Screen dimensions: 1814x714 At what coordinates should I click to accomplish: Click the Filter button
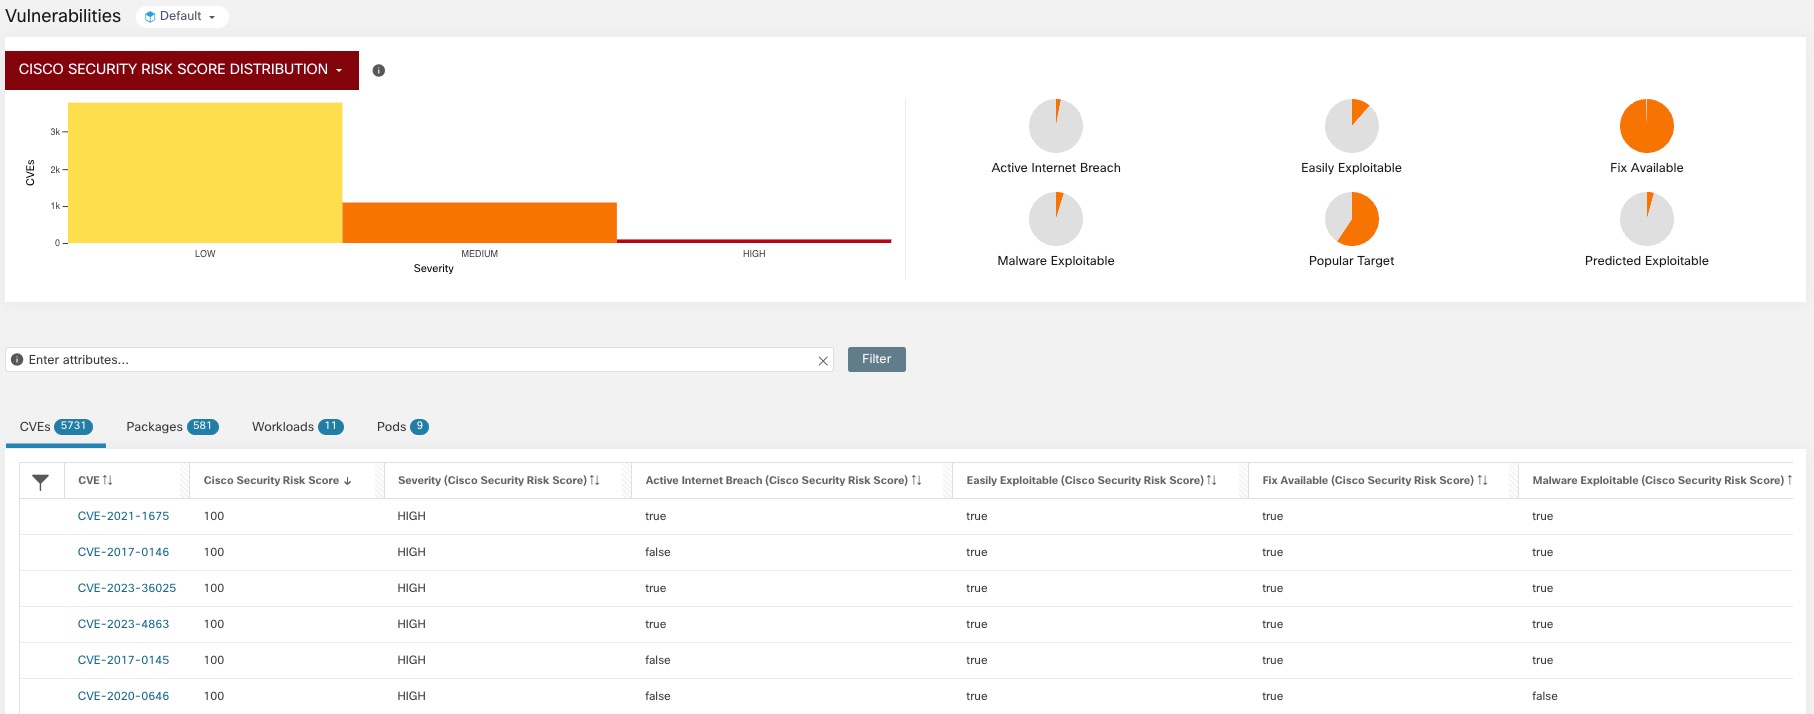877,359
